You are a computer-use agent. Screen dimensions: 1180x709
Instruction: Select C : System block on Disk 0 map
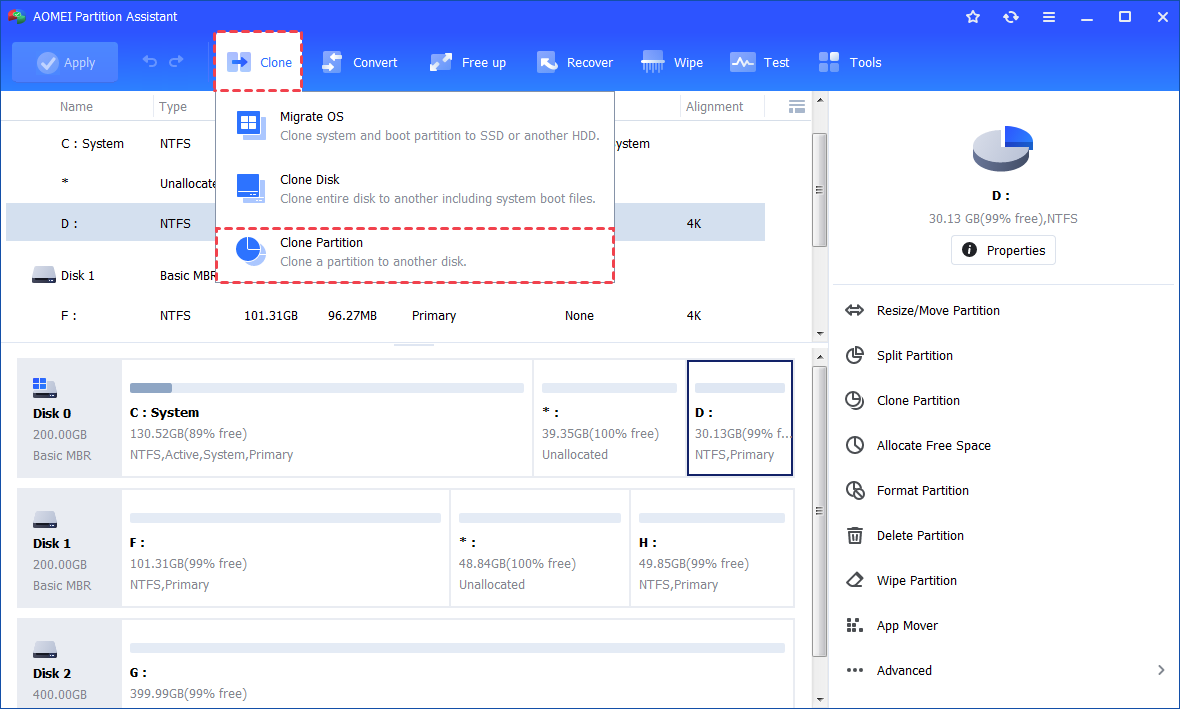327,418
